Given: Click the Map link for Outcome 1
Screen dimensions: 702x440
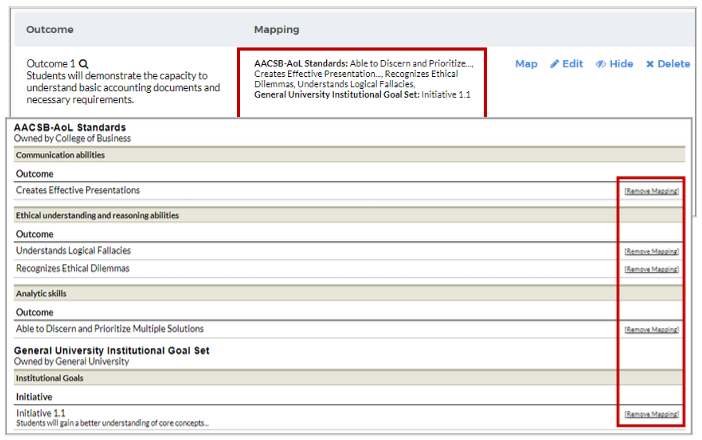Looking at the screenshot, I should pos(526,64).
